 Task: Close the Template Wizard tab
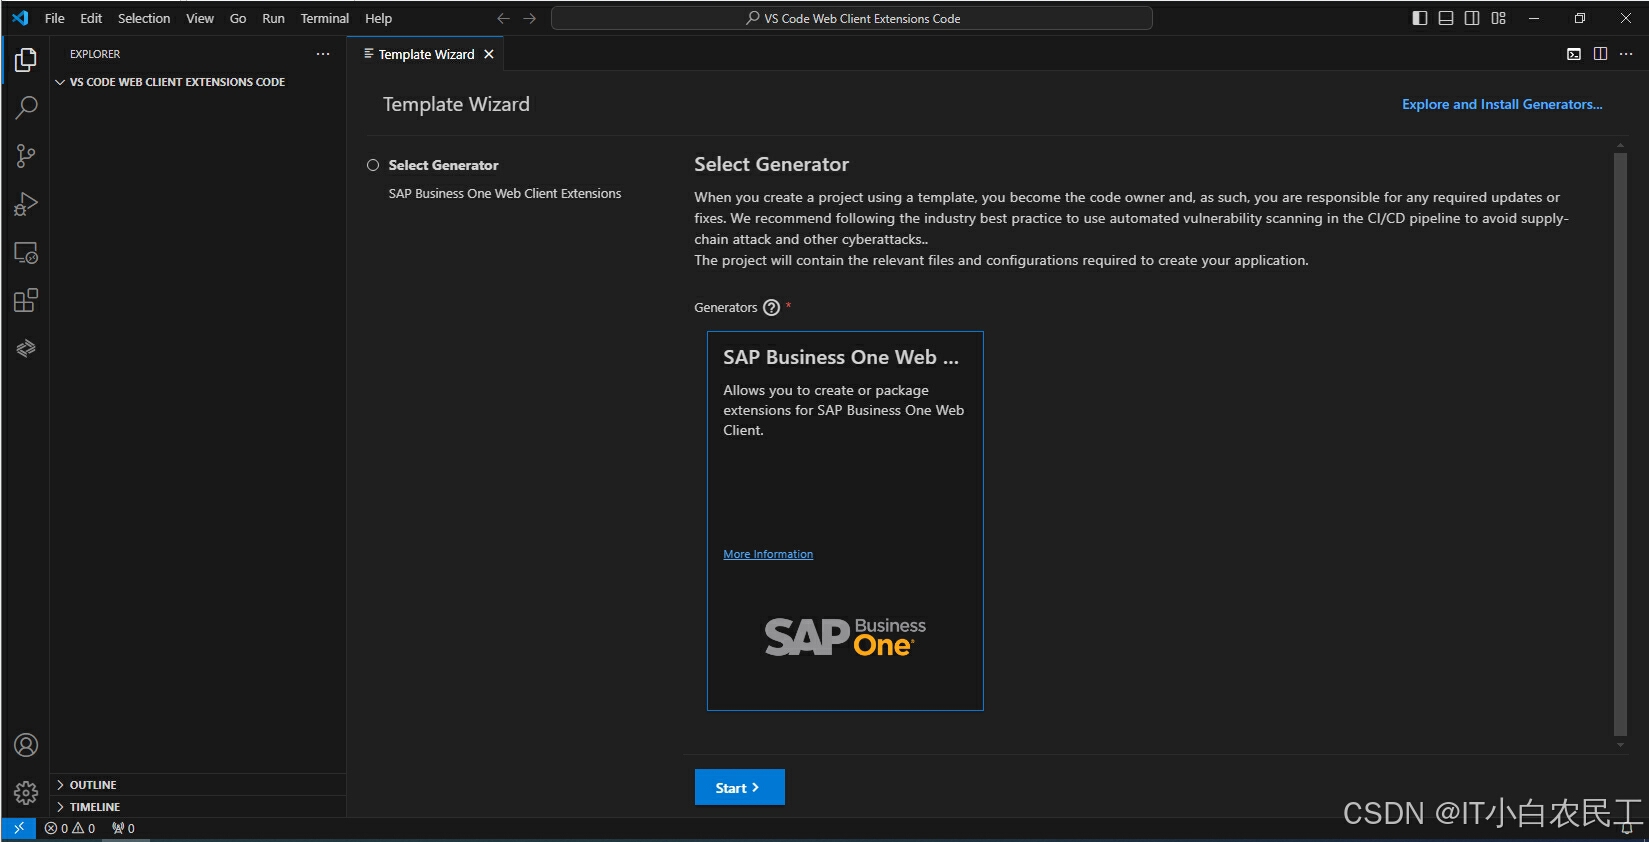point(489,54)
